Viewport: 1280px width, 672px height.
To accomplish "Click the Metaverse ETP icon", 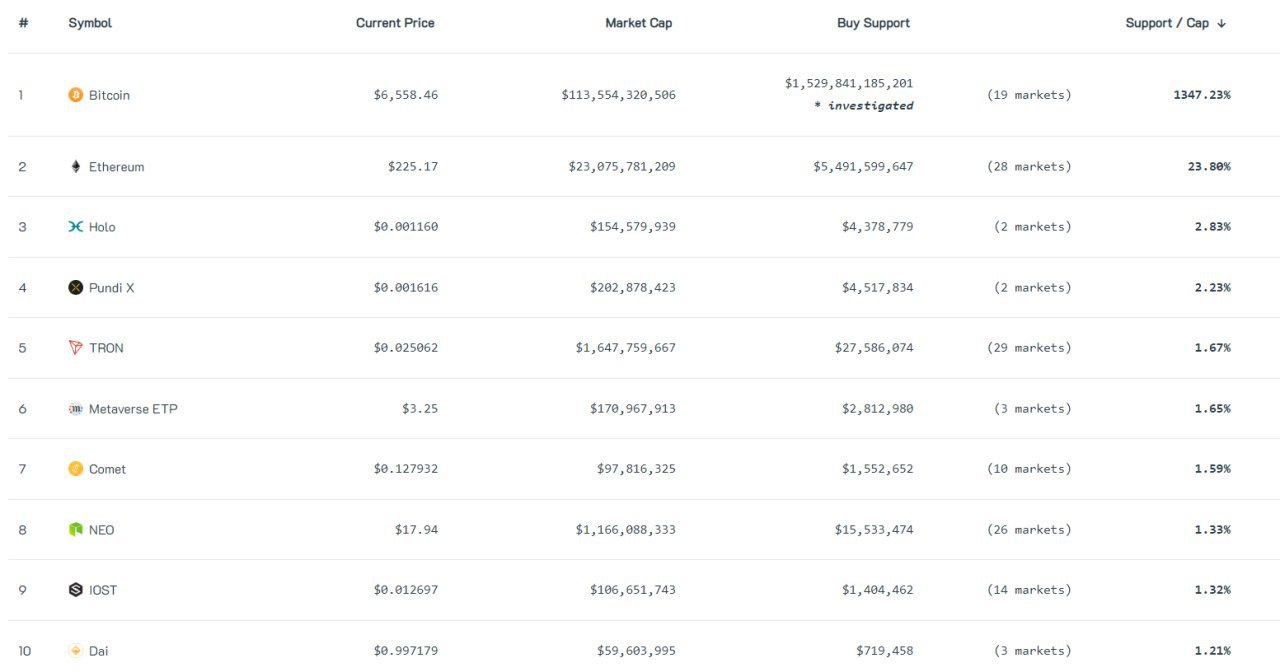I will (x=75, y=409).
